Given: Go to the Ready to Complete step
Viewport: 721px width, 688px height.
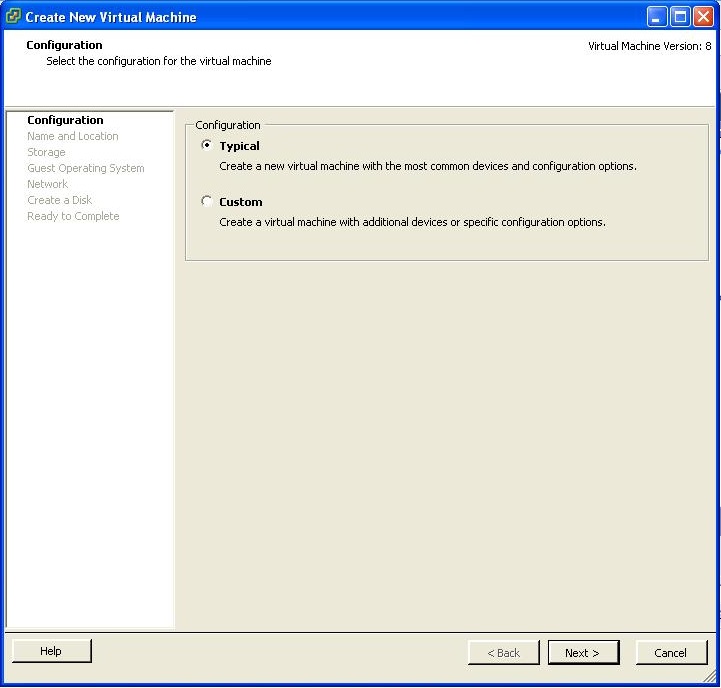Looking at the screenshot, I should point(73,216).
